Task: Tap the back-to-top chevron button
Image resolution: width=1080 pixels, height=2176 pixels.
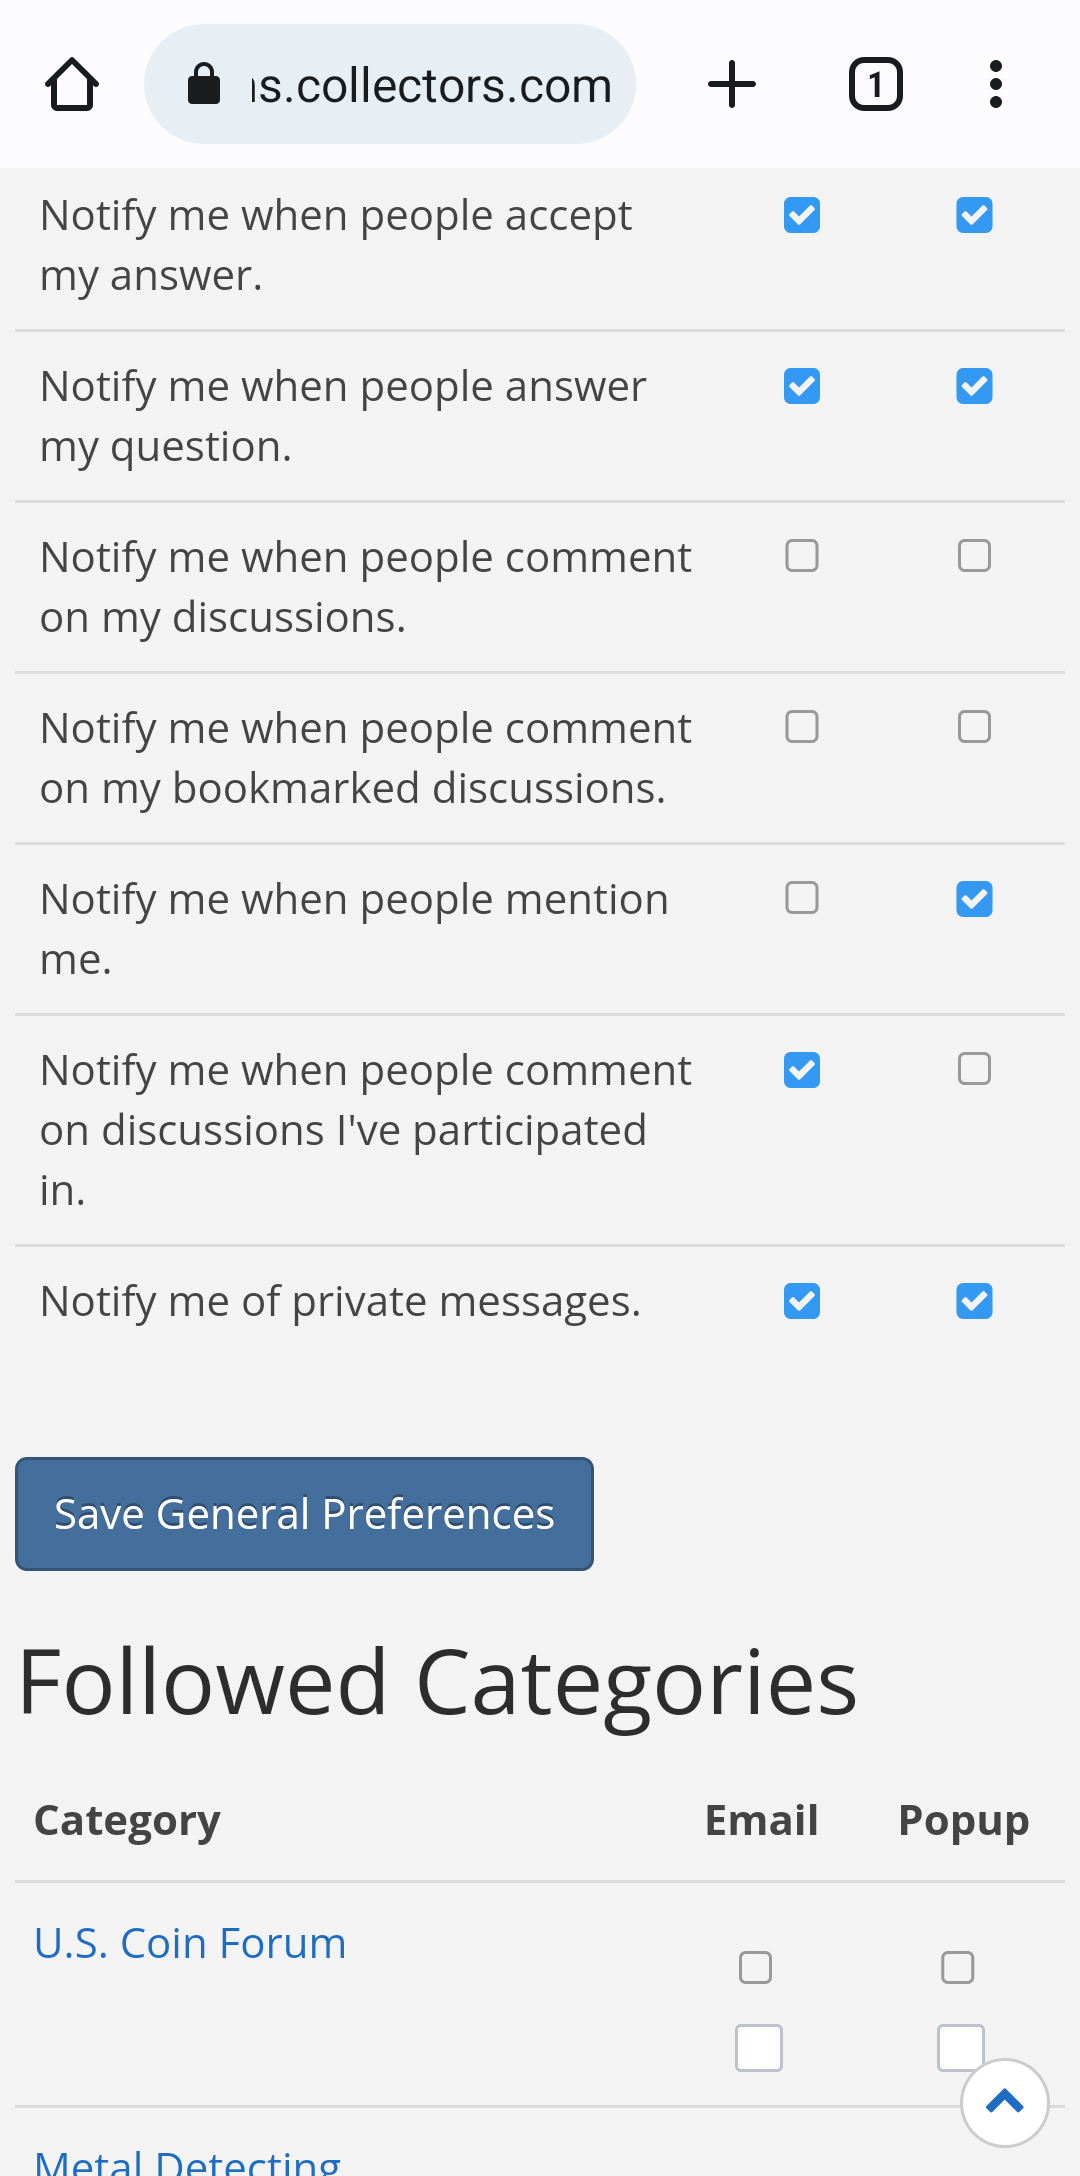Action: coord(1004,2102)
